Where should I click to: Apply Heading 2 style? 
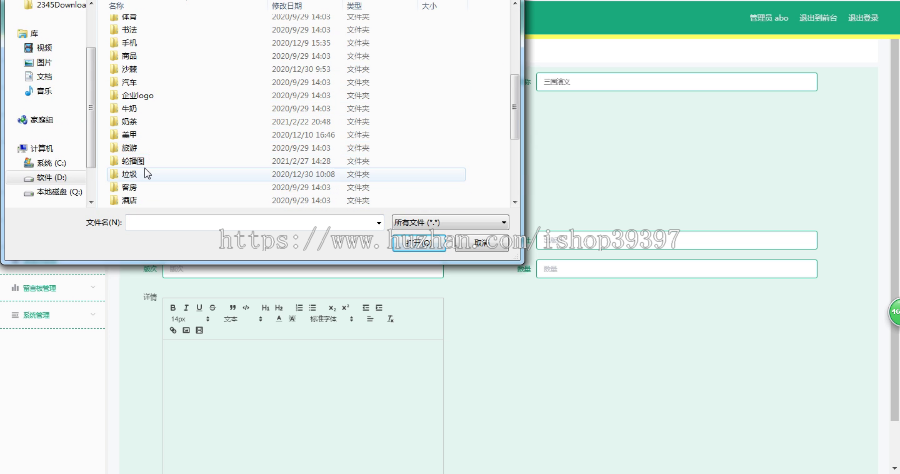pos(279,308)
